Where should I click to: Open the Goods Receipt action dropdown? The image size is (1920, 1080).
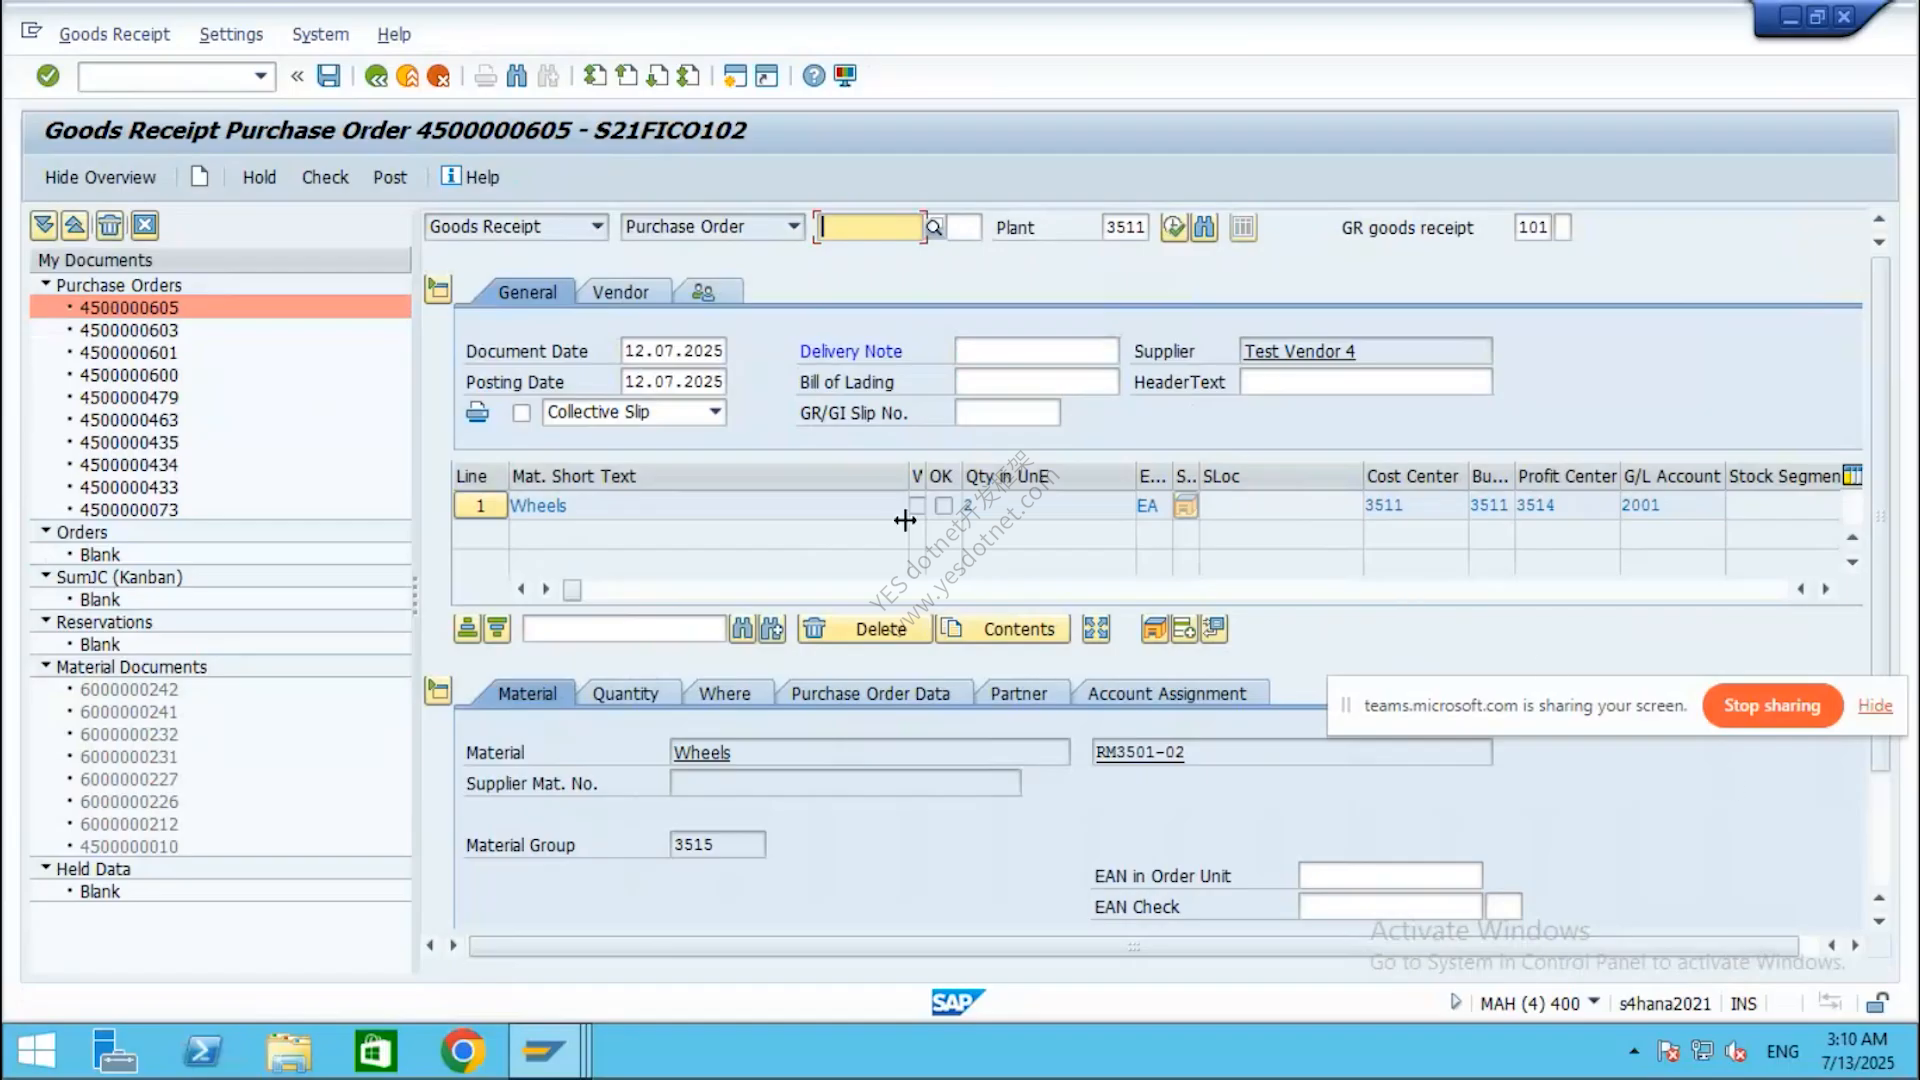(597, 227)
